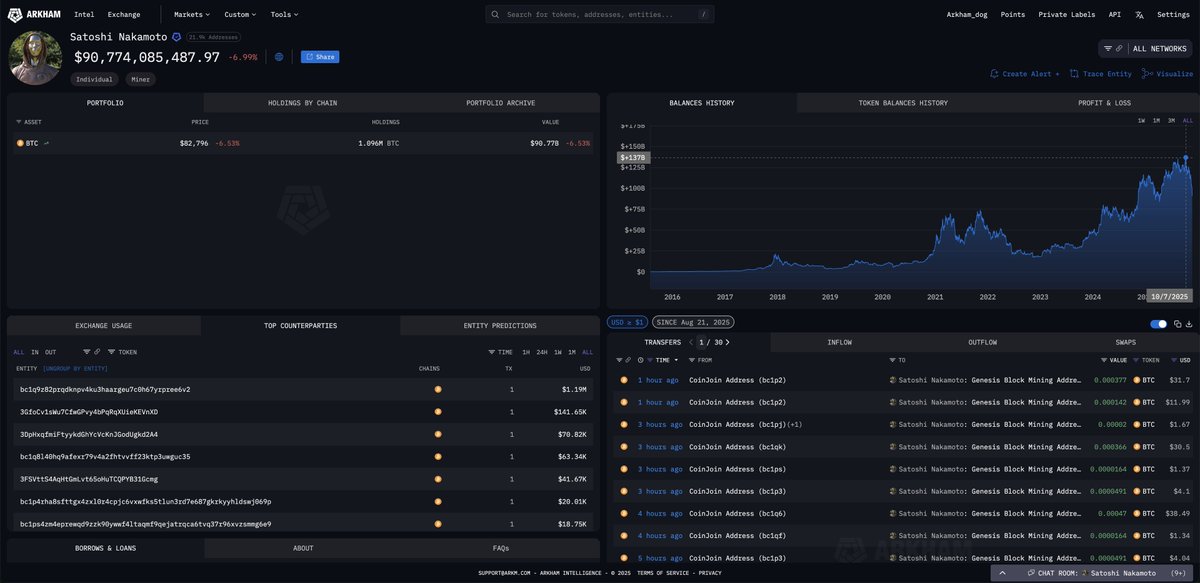Click the BTC token icon in the $11.99 row

tap(1137, 402)
